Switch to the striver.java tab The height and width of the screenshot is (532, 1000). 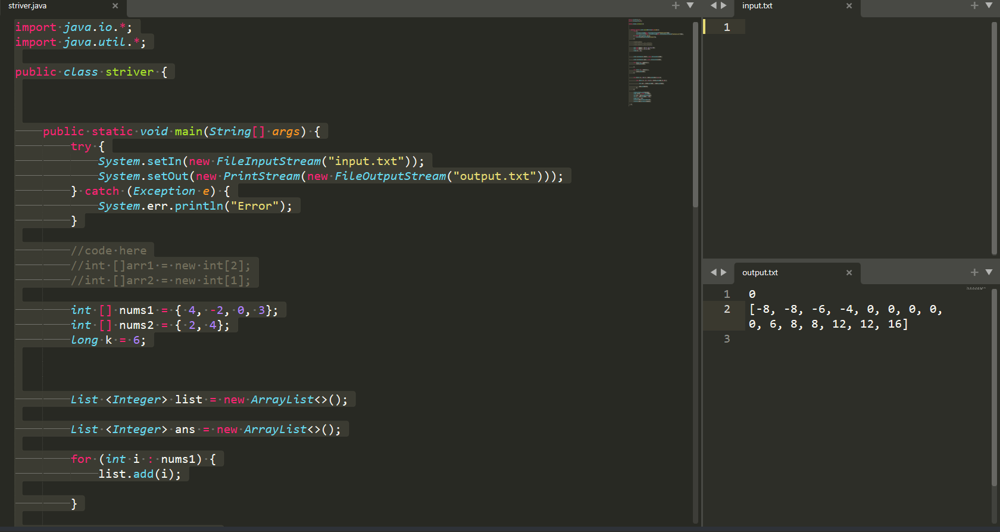tap(27, 6)
